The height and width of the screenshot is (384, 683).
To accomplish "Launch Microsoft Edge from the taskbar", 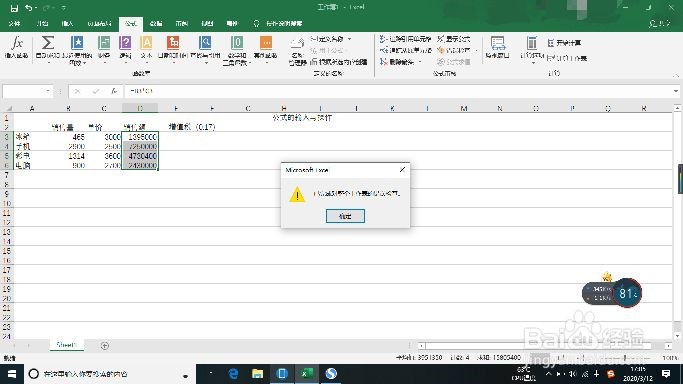I will (x=233, y=374).
